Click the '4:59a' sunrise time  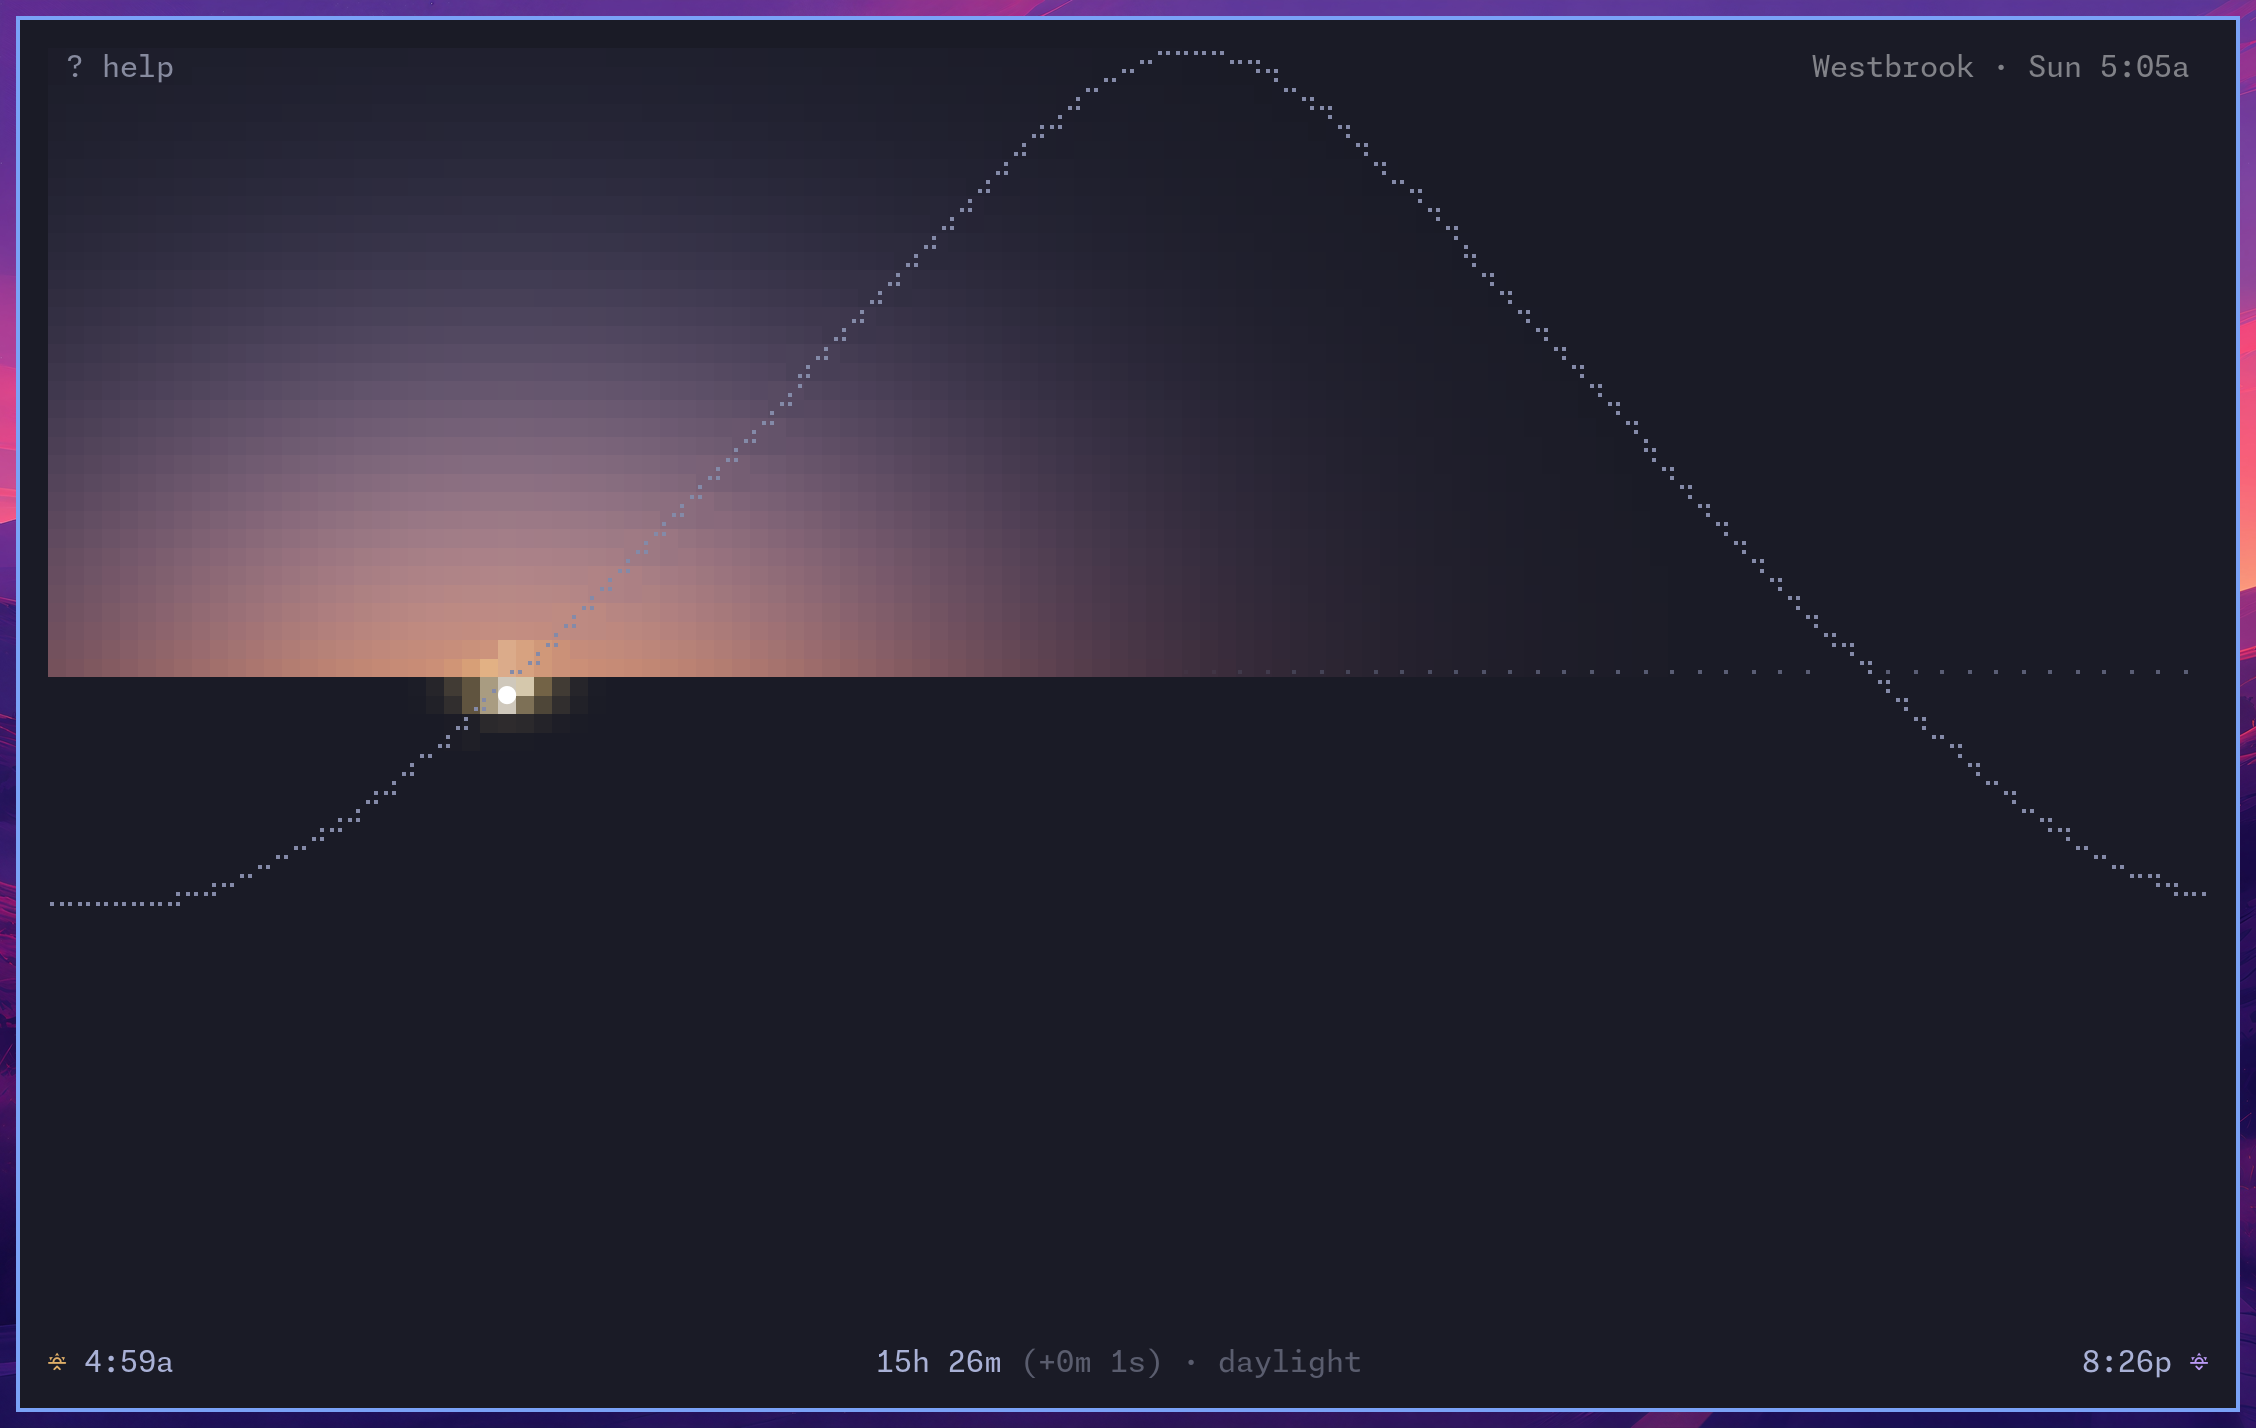[129, 1362]
